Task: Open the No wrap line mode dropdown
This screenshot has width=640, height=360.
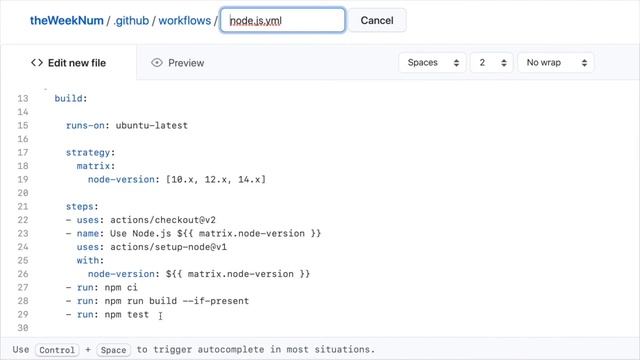Action: click(x=556, y=62)
